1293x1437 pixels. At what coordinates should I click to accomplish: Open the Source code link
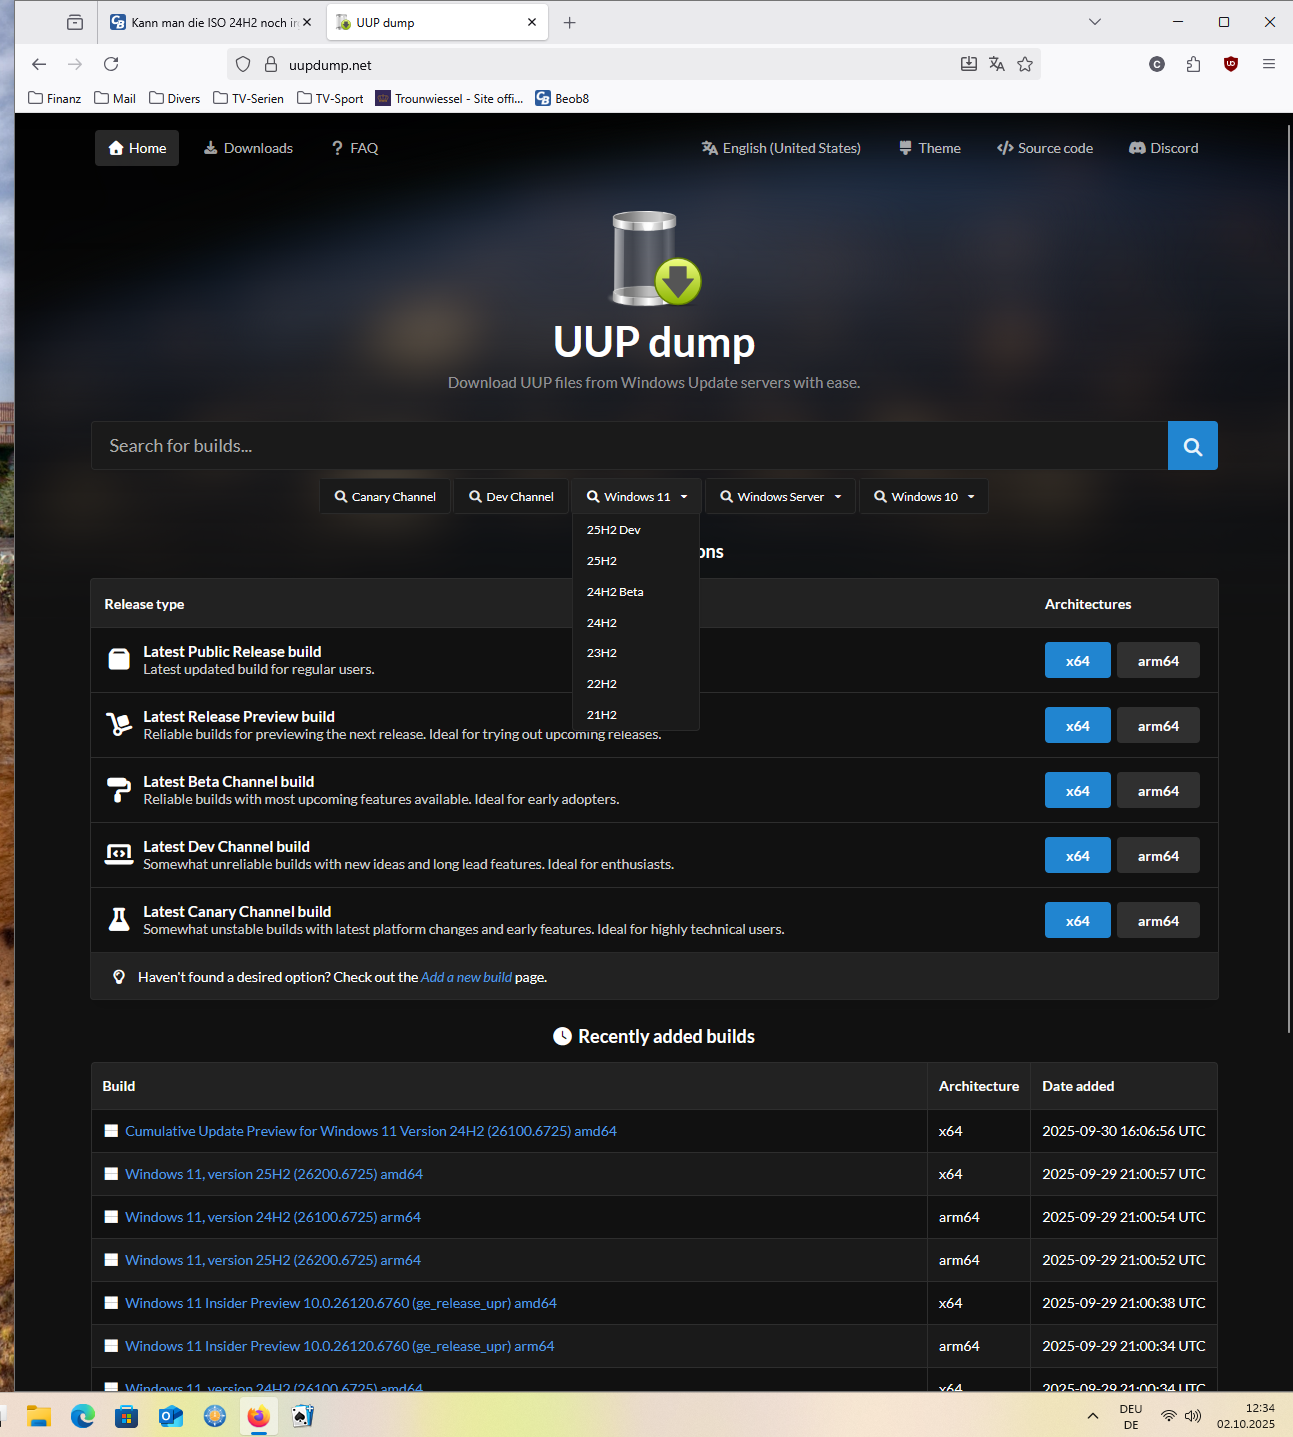[1045, 148]
